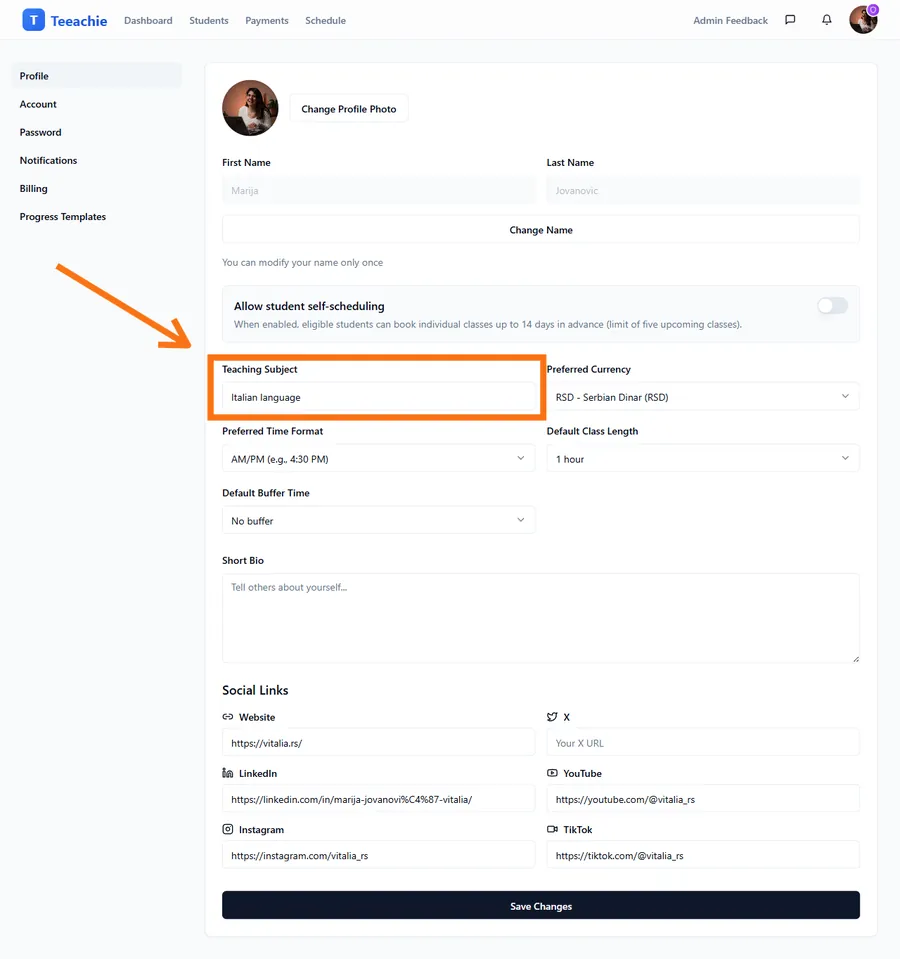This screenshot has height=959, width=900.
Task: Open Billing settings in the sidebar
Action: (33, 188)
